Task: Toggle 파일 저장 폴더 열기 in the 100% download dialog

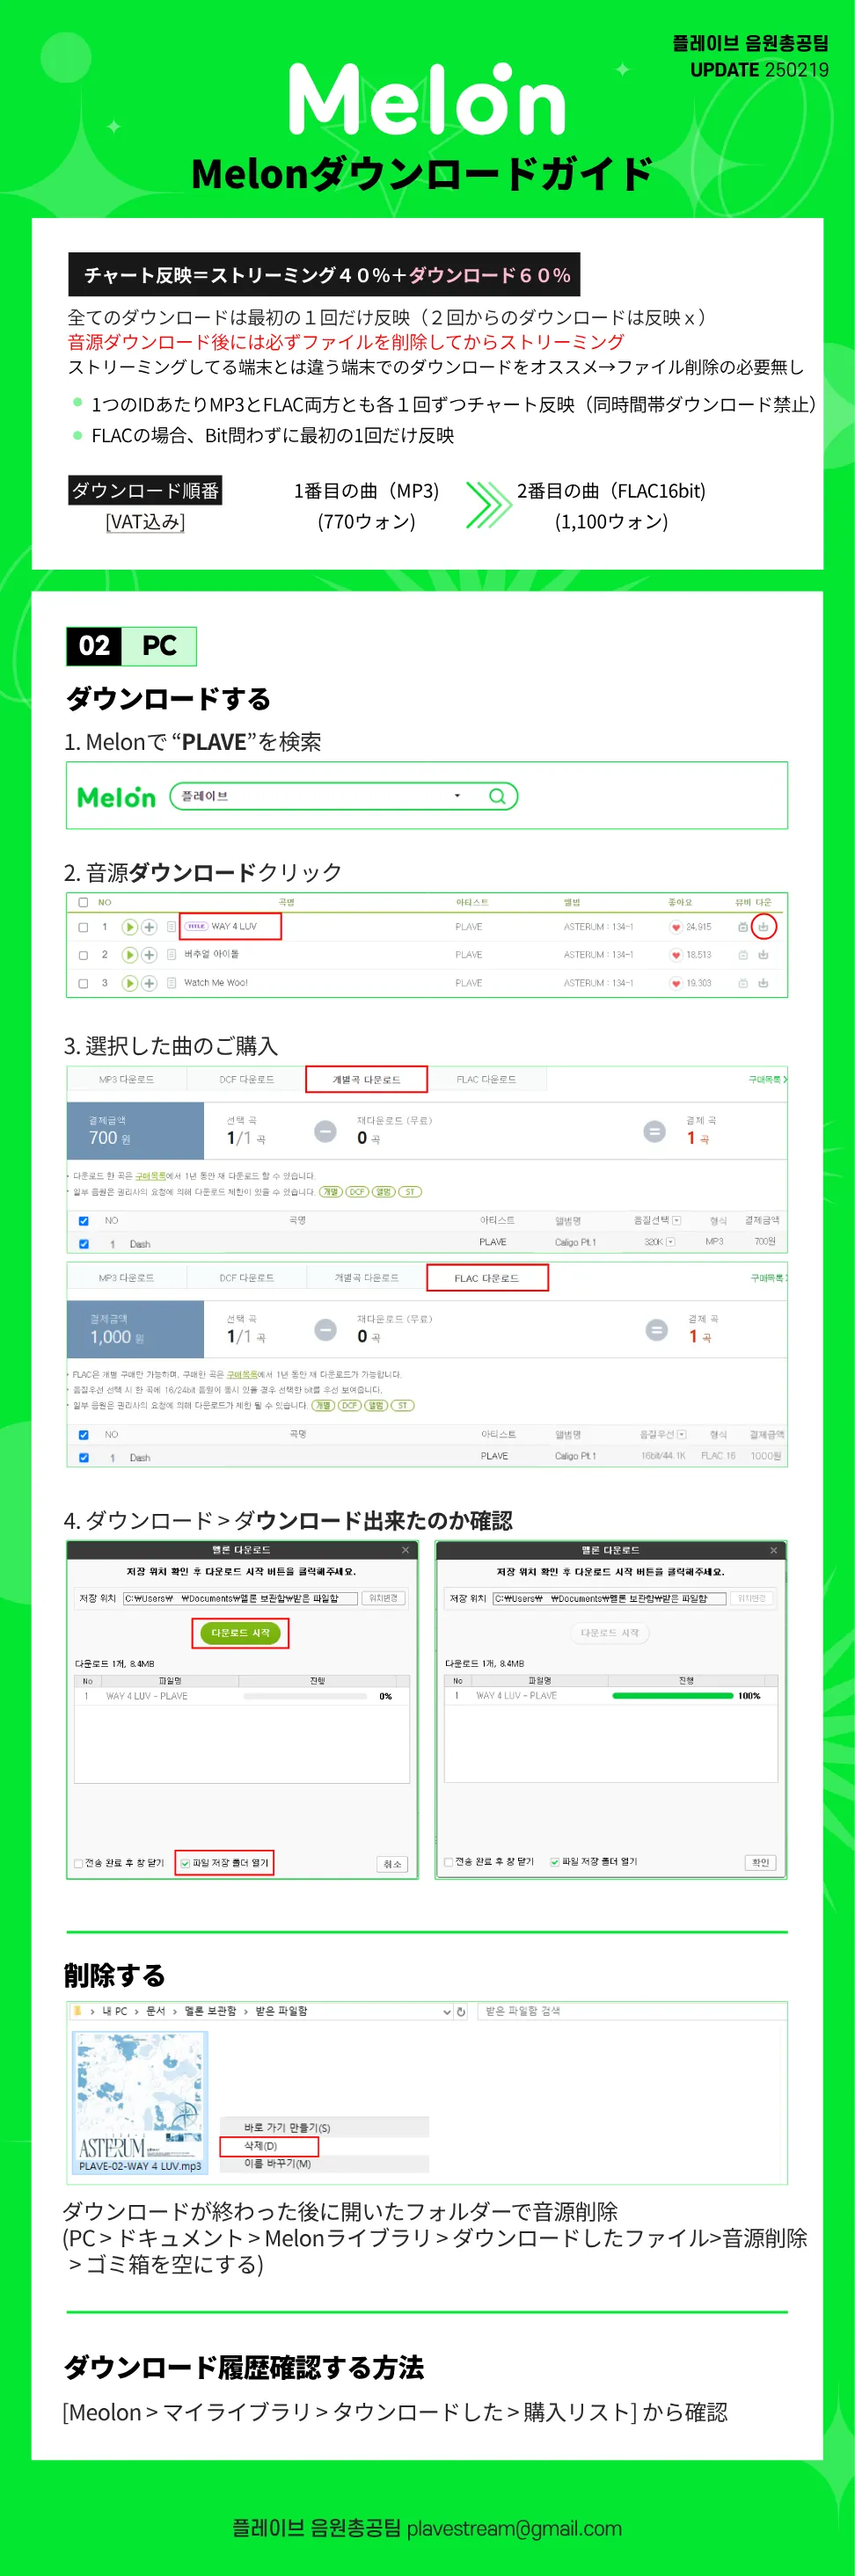Action: click(x=554, y=1862)
